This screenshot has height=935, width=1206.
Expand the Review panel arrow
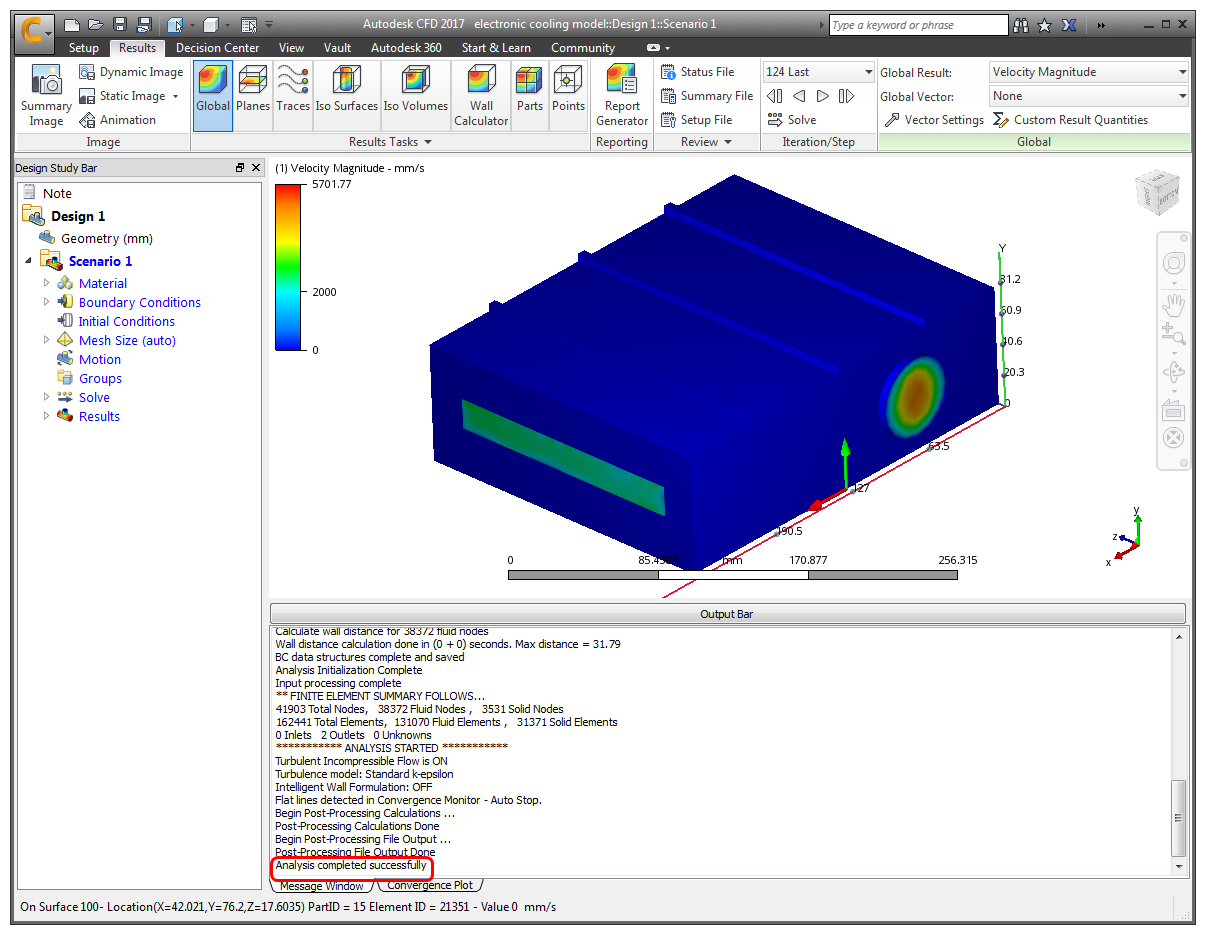[x=728, y=142]
